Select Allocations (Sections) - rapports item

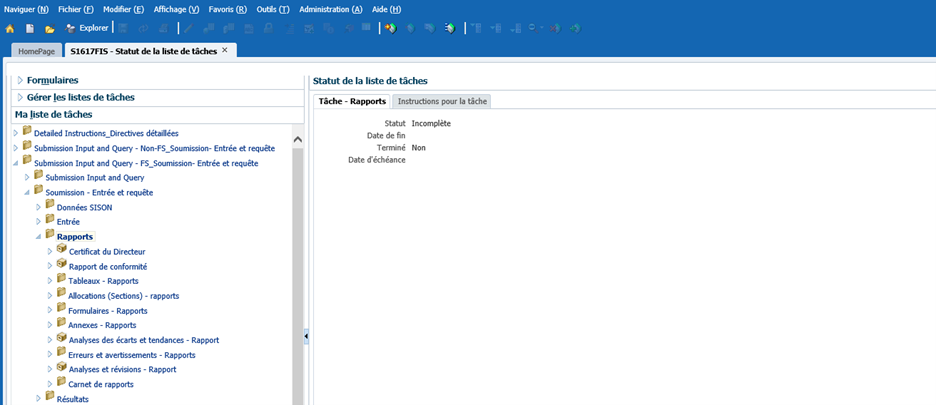tap(124, 296)
